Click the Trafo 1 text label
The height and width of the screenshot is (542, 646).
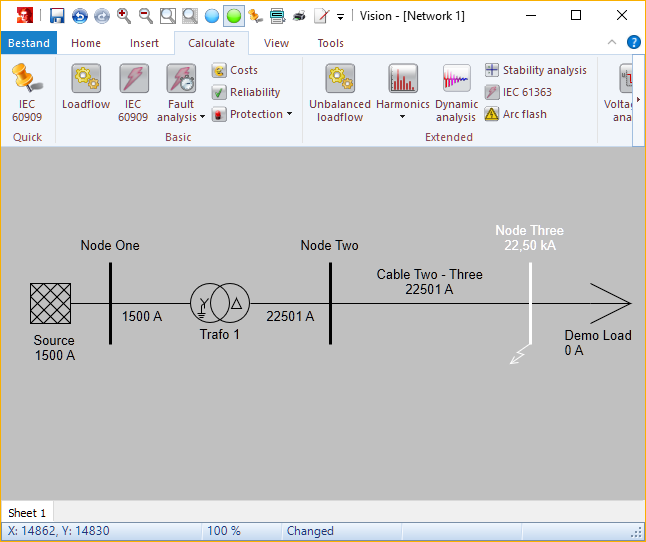(x=220, y=334)
